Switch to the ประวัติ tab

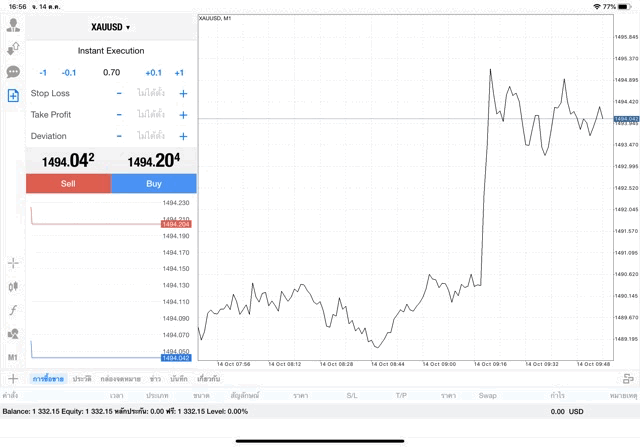(82, 379)
